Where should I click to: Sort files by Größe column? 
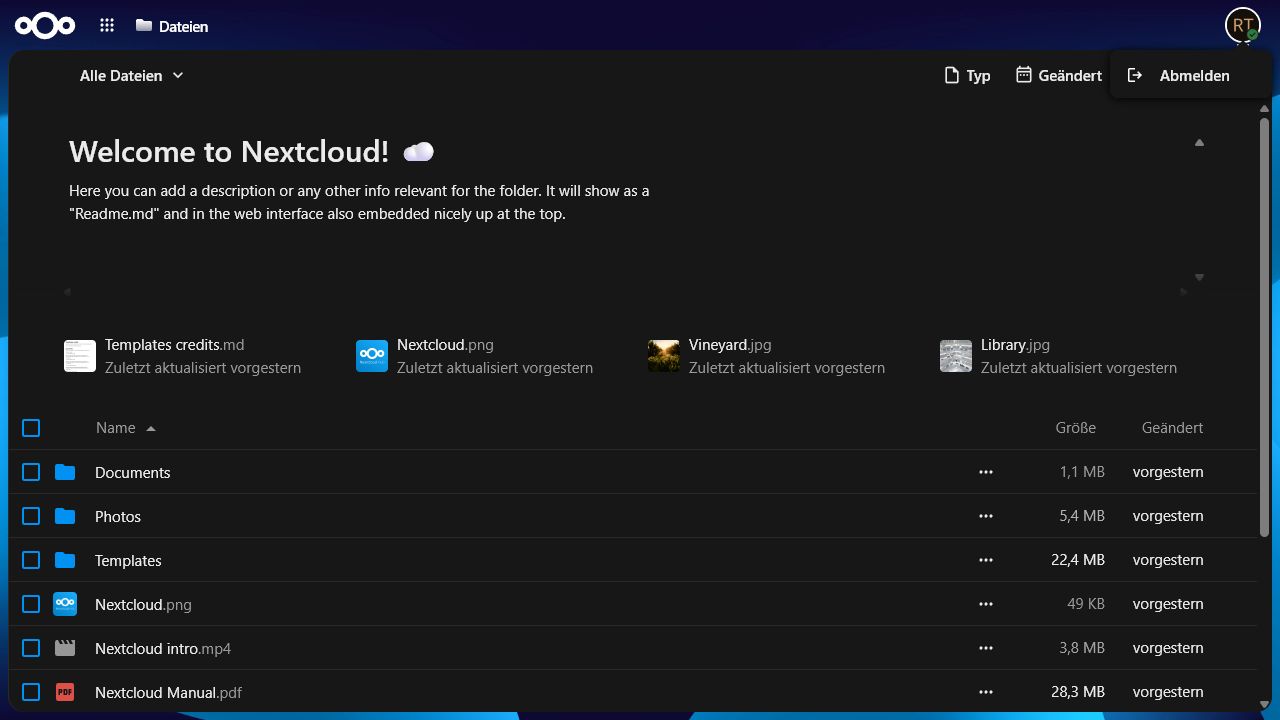[x=1075, y=428]
